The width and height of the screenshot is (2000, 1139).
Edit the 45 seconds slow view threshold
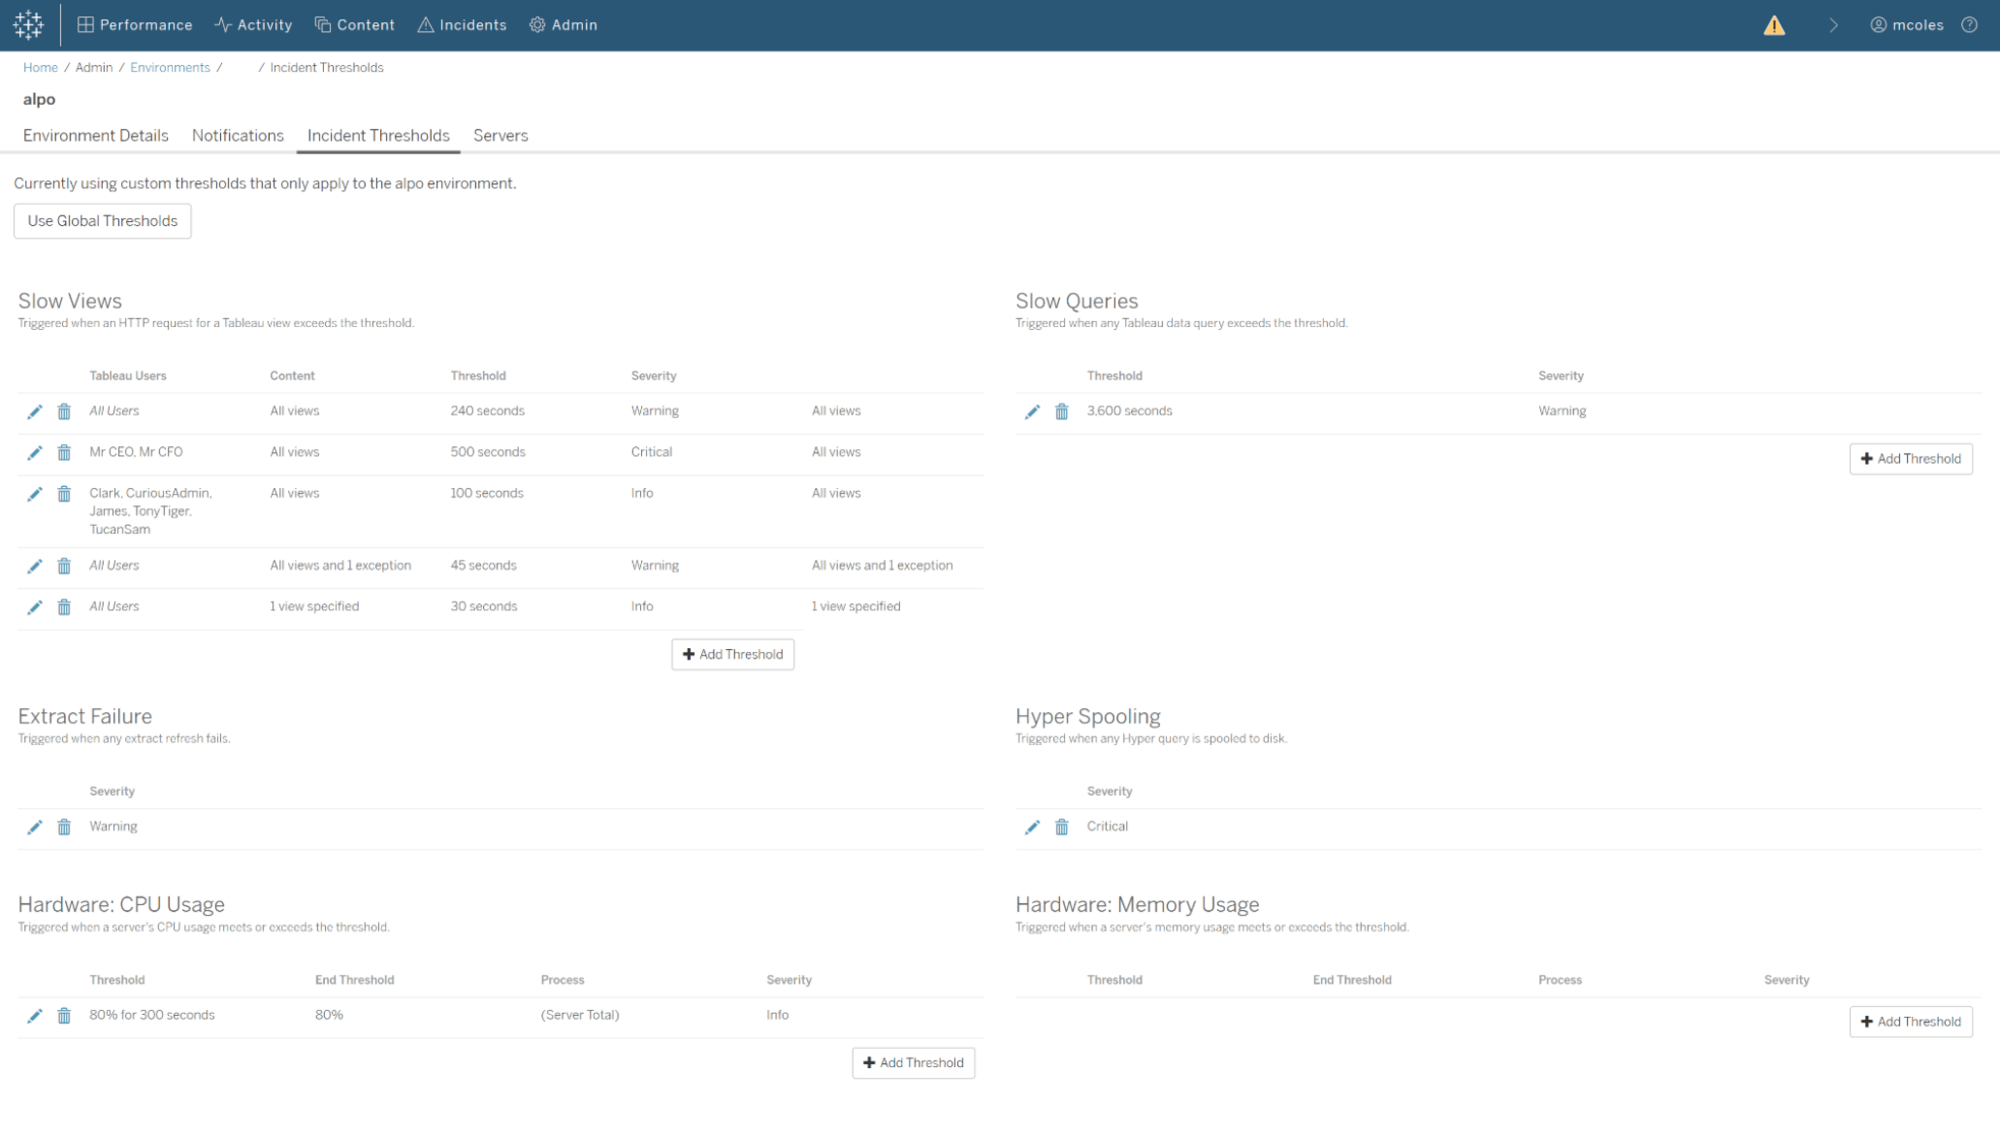point(34,566)
